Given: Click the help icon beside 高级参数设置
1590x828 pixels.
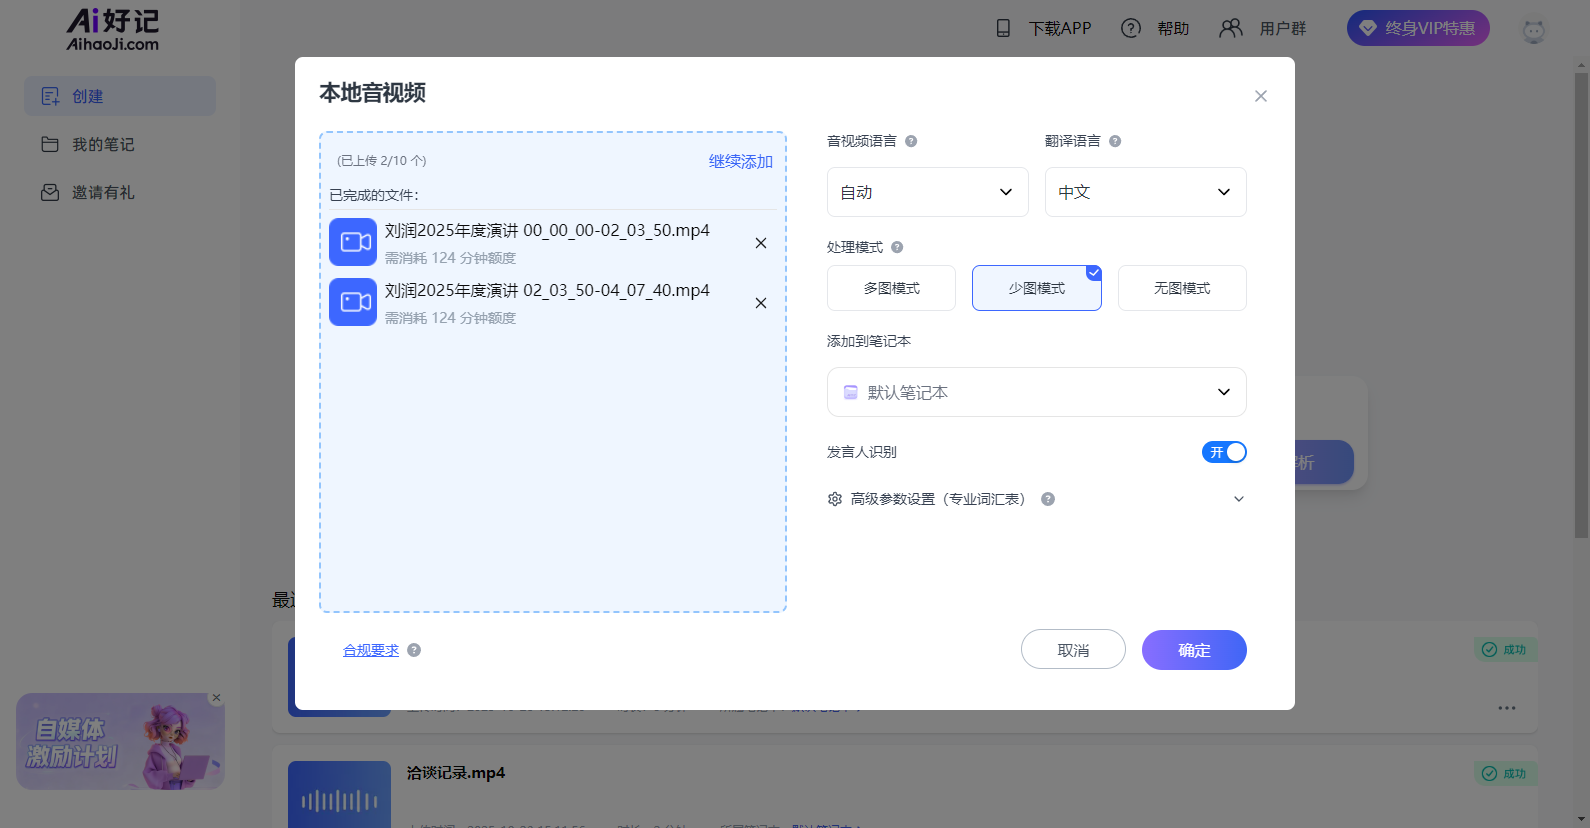Looking at the screenshot, I should 1048,499.
